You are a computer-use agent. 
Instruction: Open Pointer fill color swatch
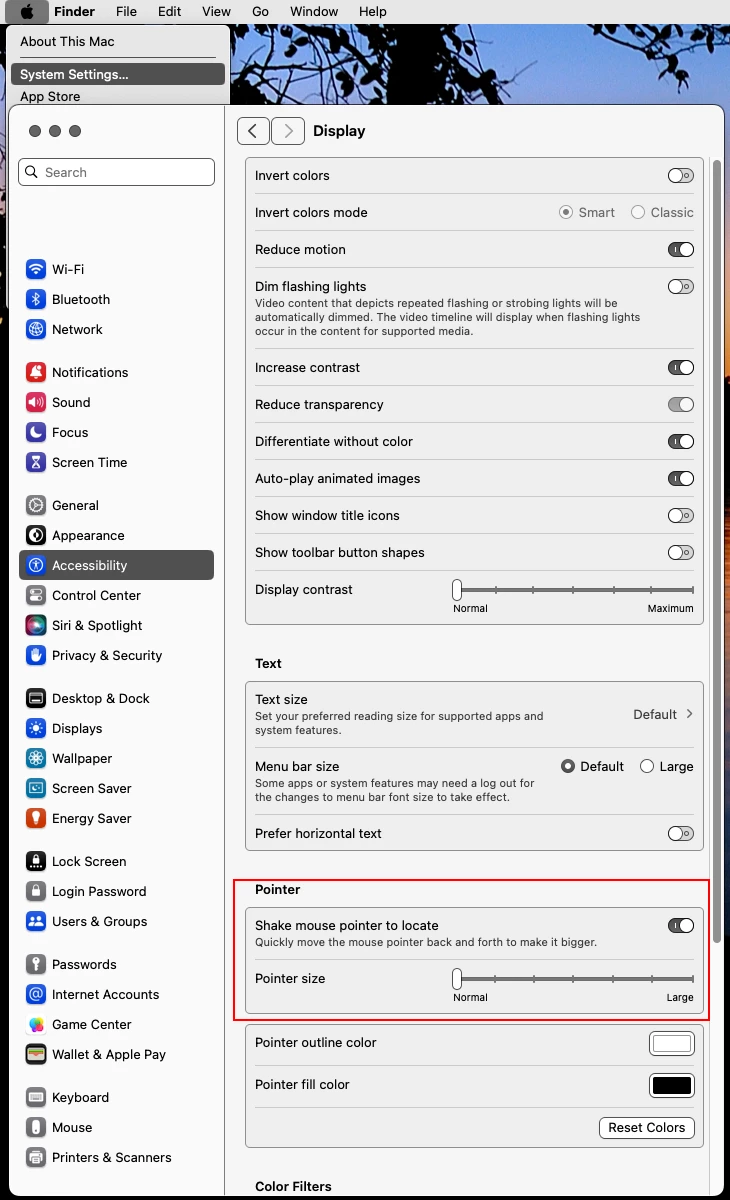coord(672,1085)
